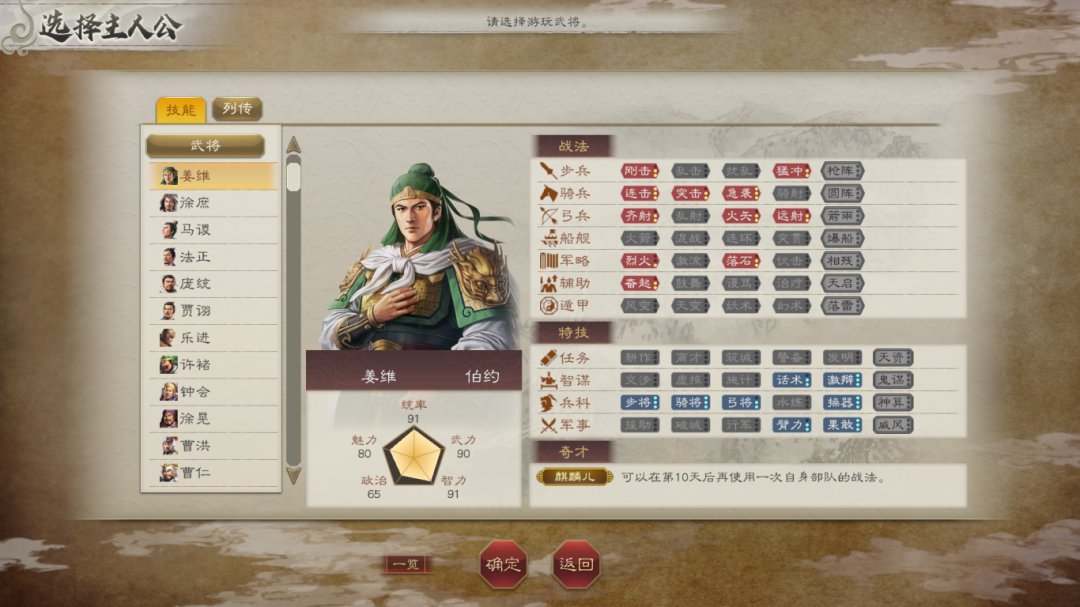Click the 军事 crossed swords icon
Viewport: 1080px width, 607px height.
548,425
